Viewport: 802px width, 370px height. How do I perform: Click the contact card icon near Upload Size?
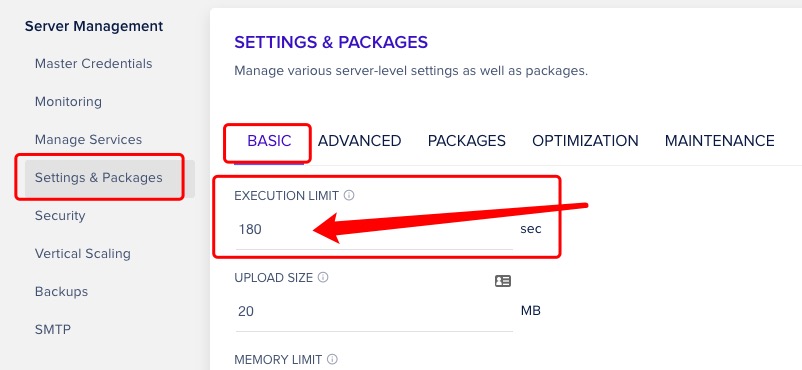pos(503,281)
